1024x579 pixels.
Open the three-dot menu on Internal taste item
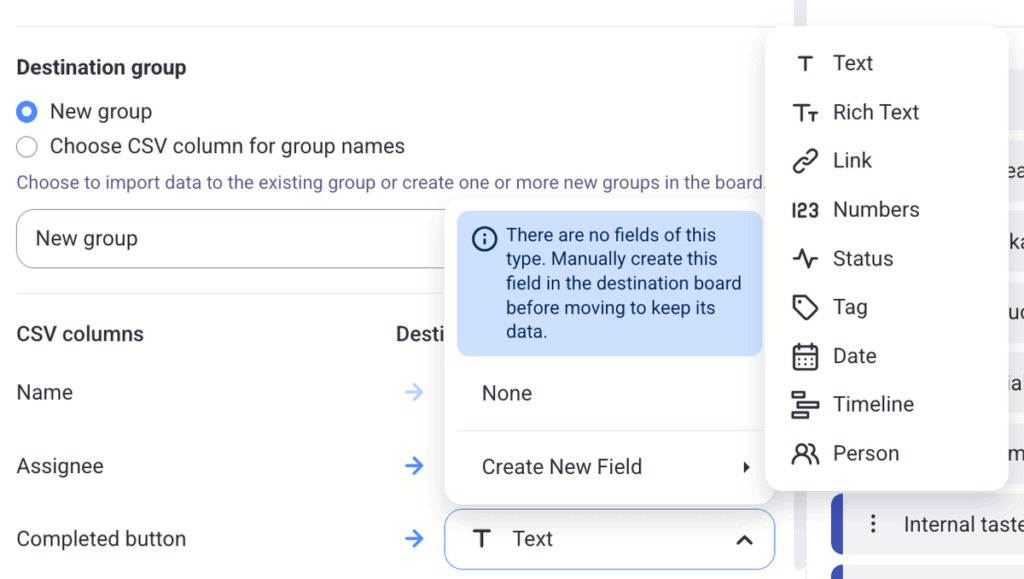coord(873,523)
